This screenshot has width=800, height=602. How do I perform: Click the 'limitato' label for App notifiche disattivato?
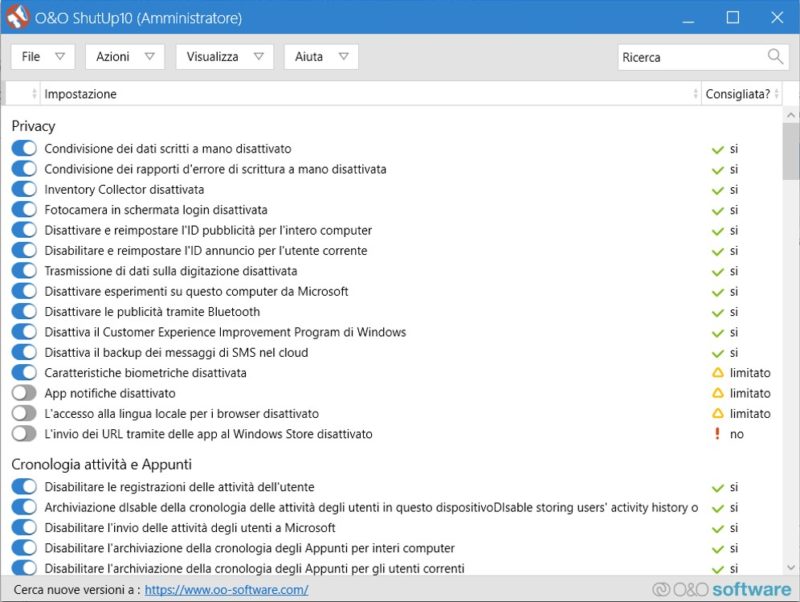coord(750,393)
